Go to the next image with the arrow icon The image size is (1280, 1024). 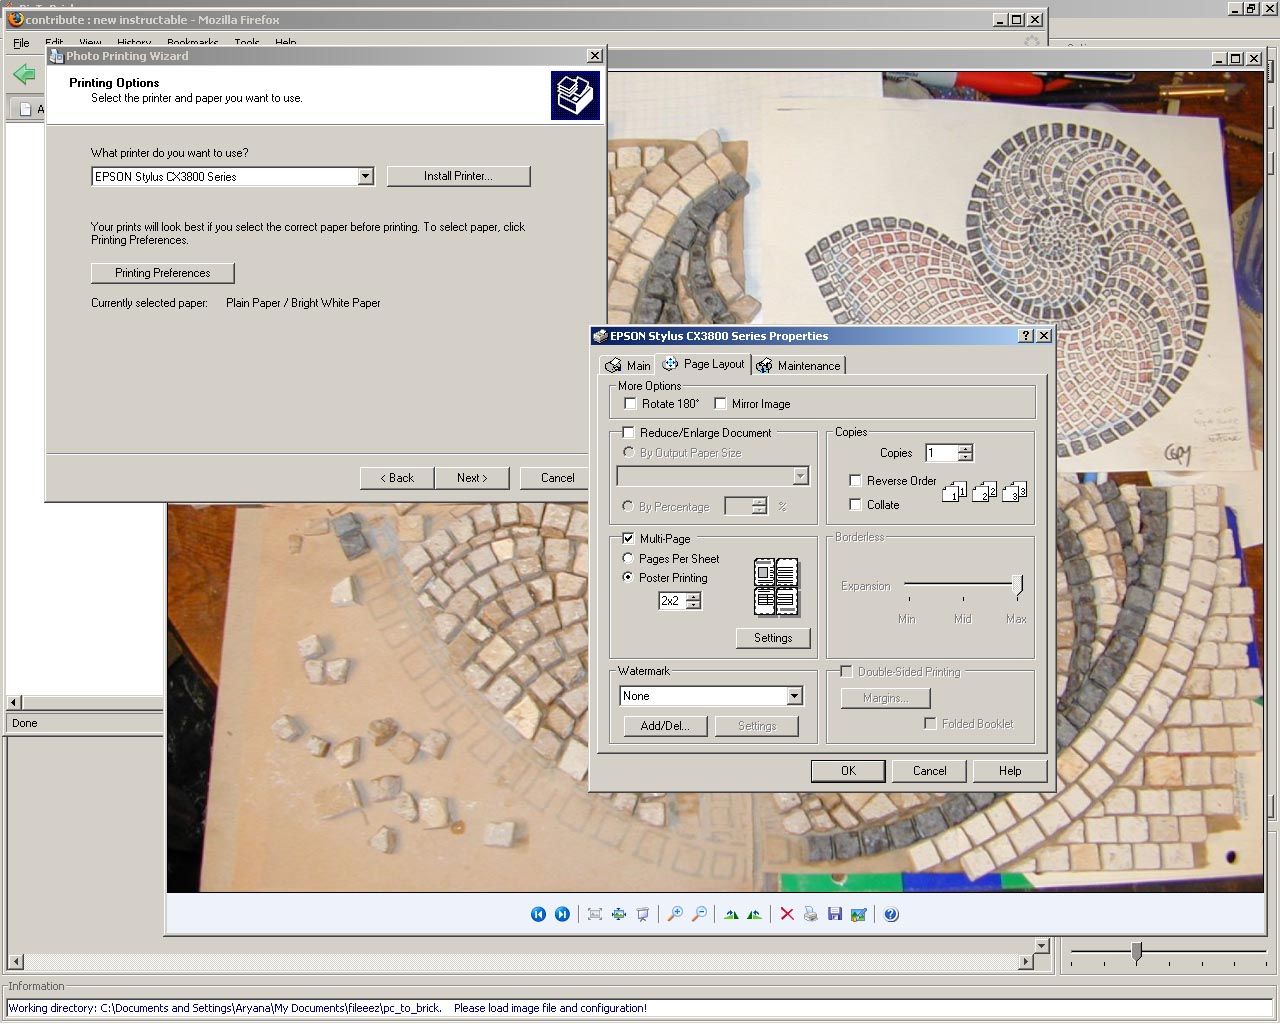pyautogui.click(x=562, y=913)
